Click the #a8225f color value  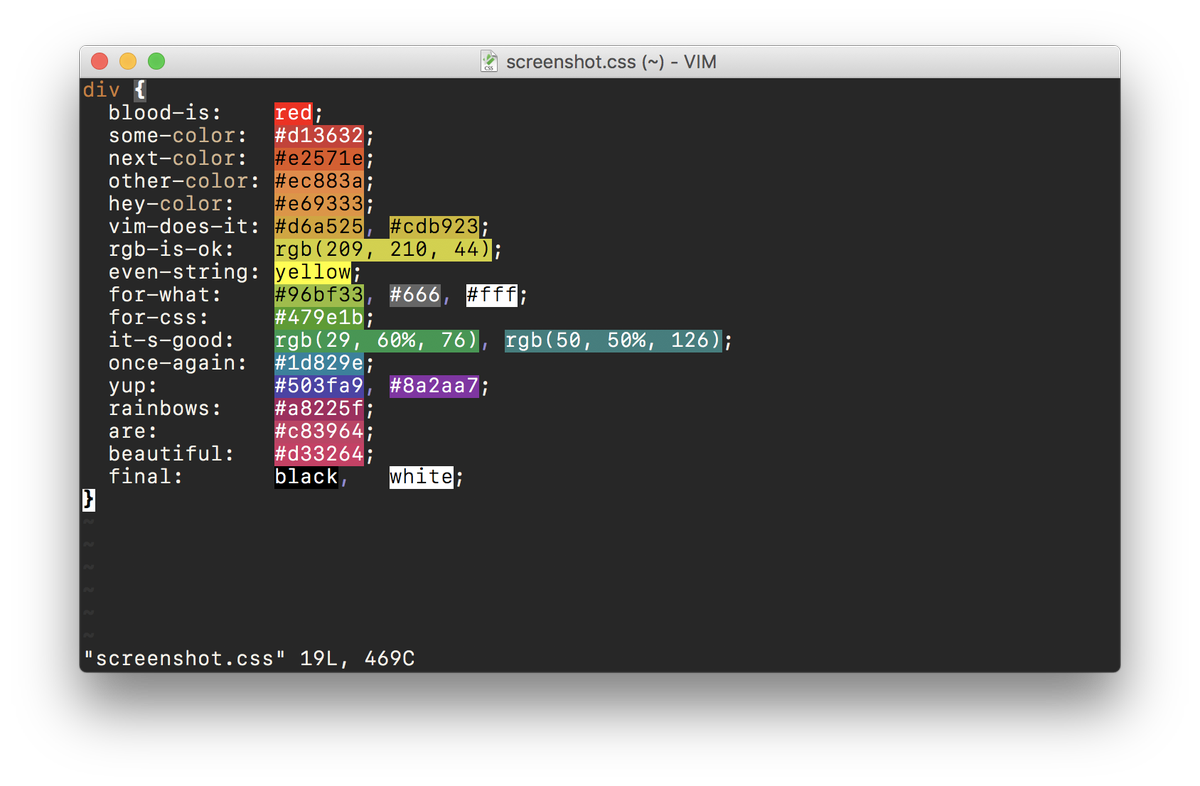[319, 409]
